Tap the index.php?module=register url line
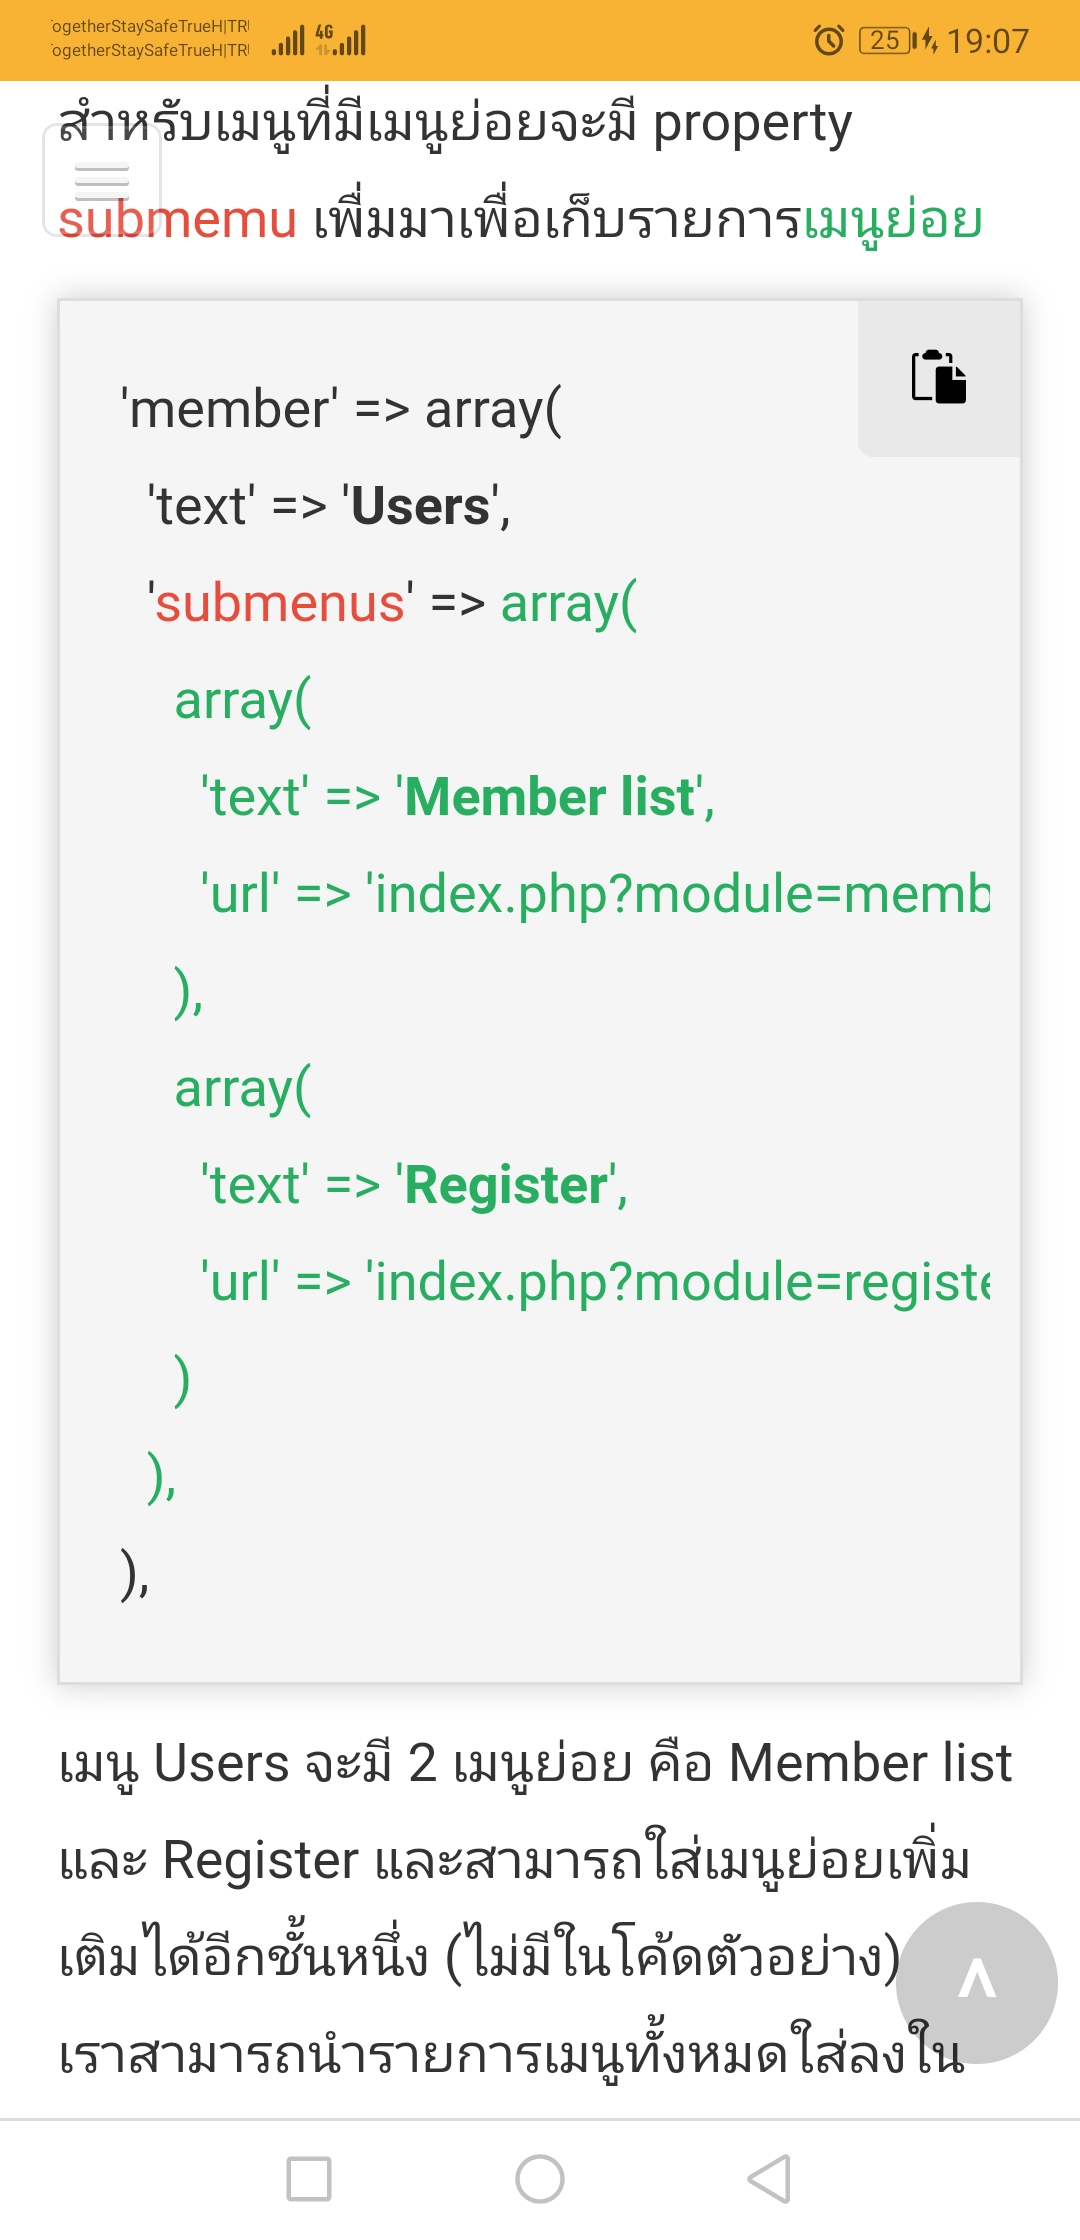This screenshot has width=1080, height=2240. point(596,1282)
